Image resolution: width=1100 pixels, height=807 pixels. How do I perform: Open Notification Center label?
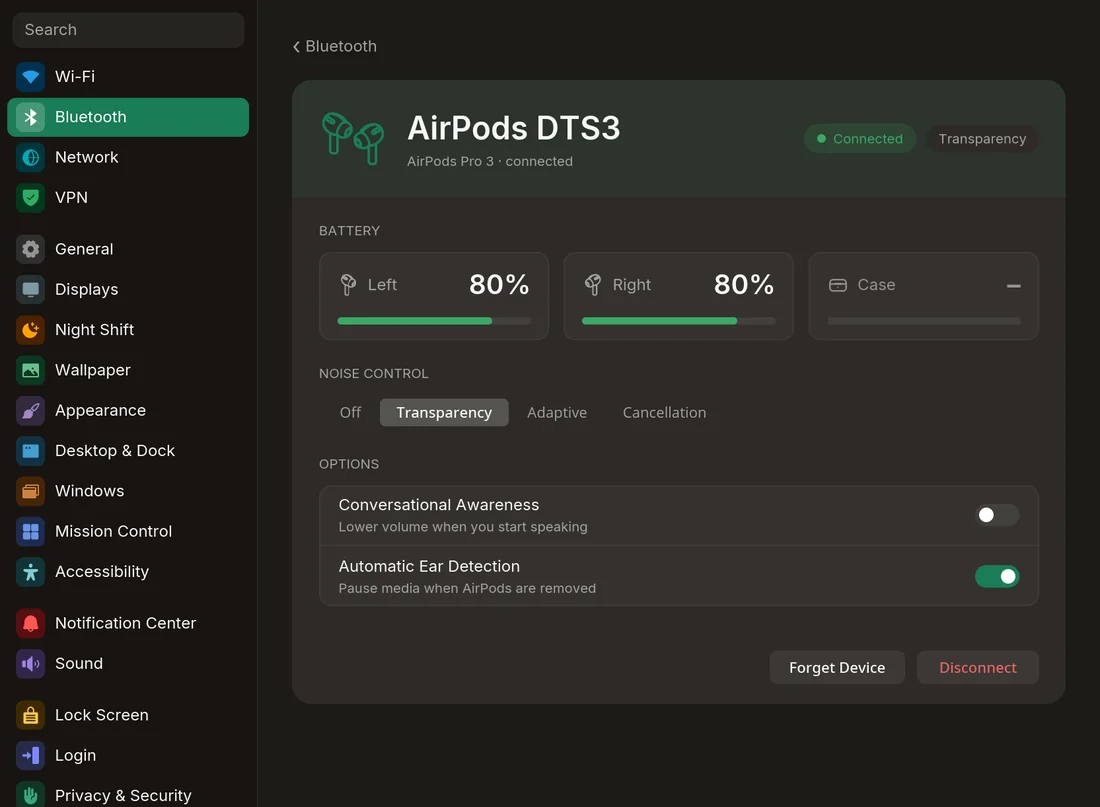(x=126, y=623)
